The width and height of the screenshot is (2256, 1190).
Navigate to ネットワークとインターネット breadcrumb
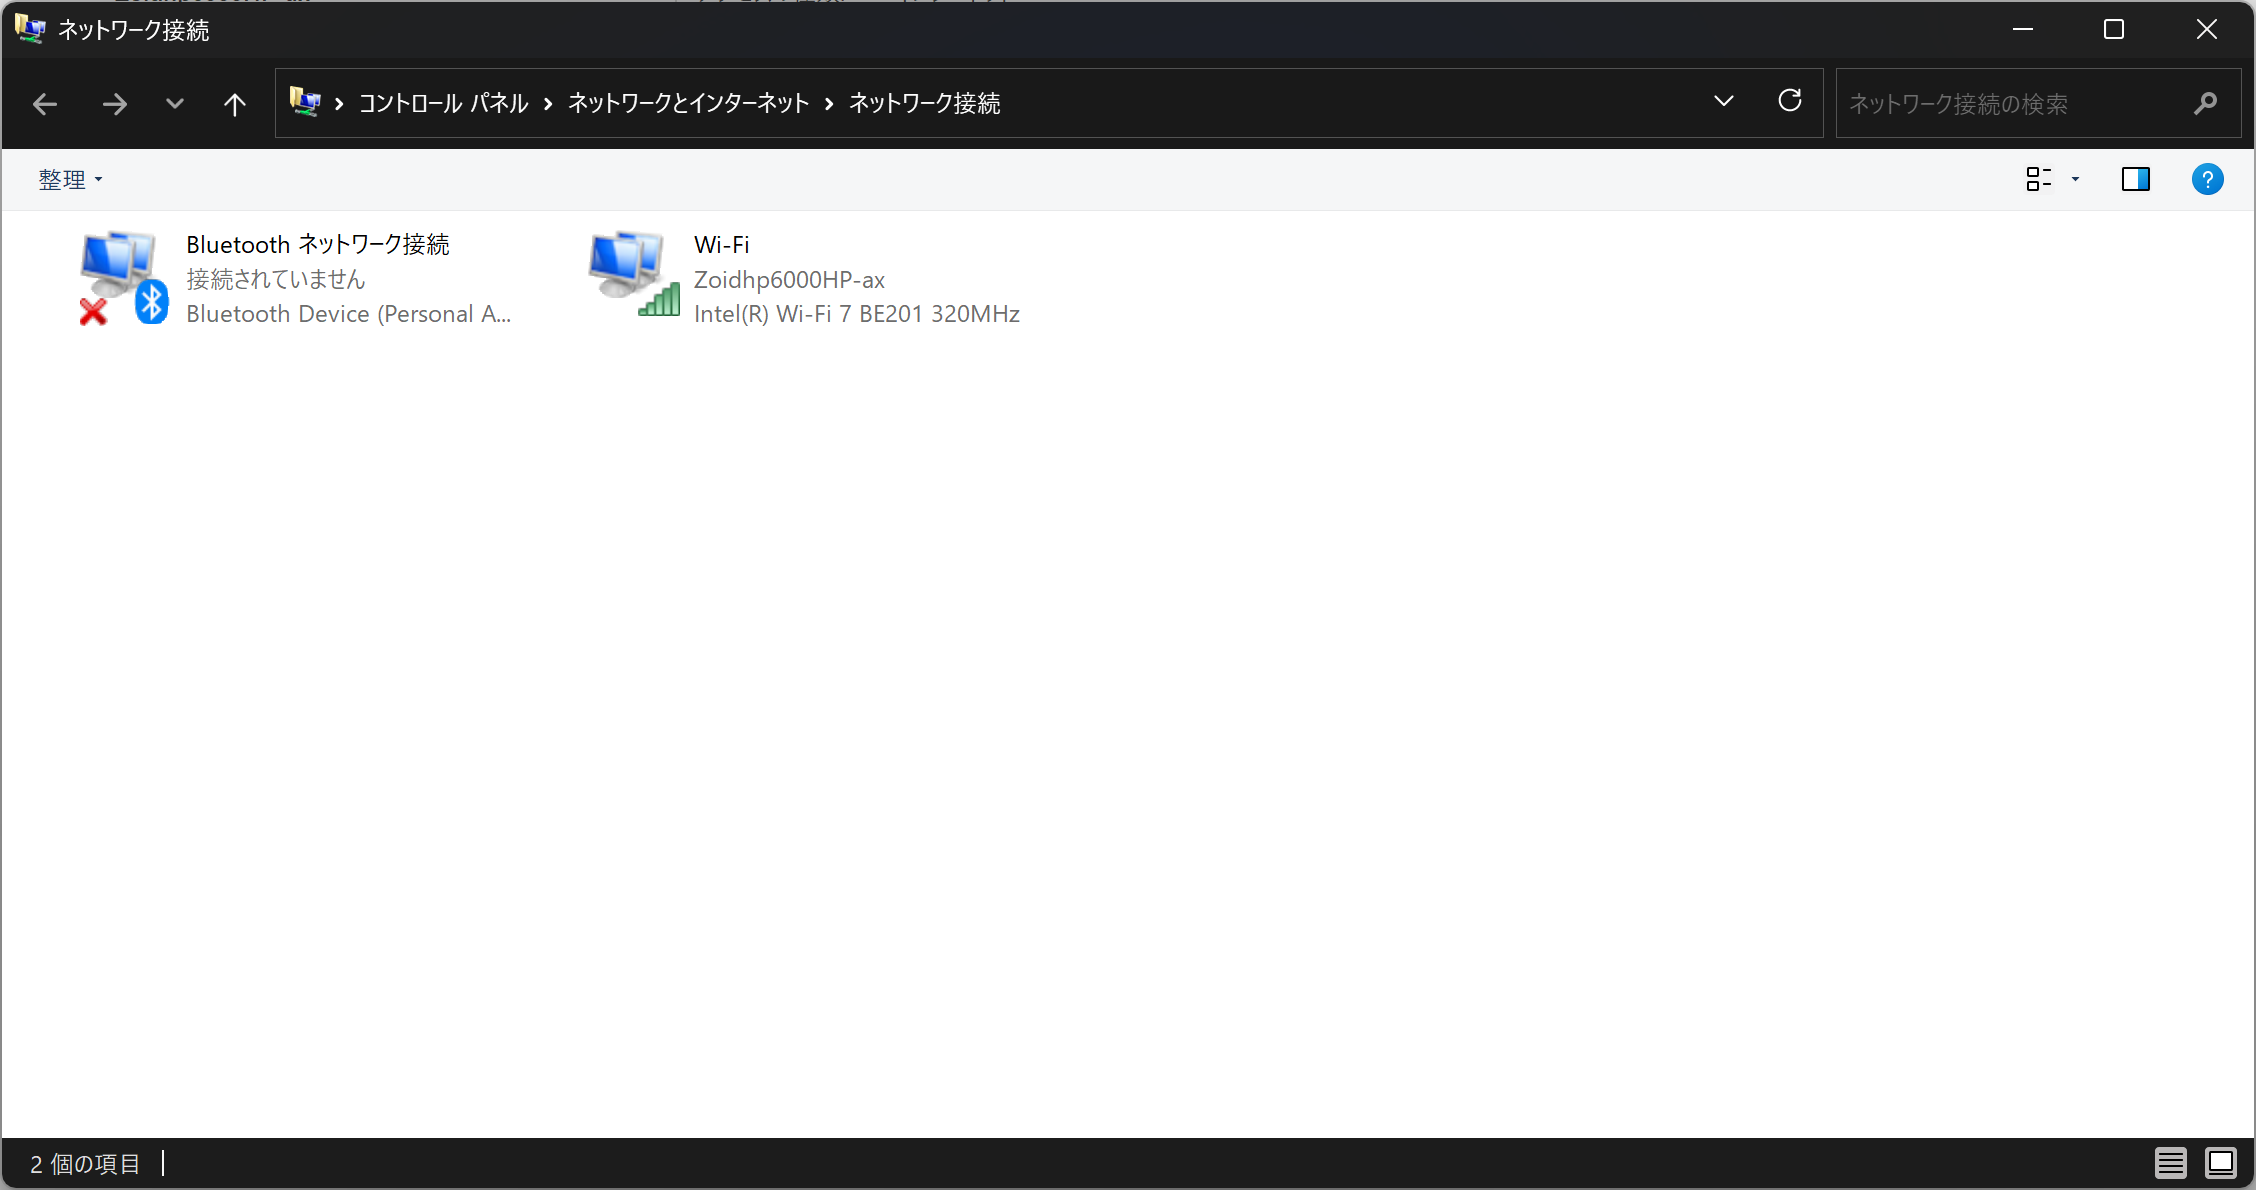[688, 104]
